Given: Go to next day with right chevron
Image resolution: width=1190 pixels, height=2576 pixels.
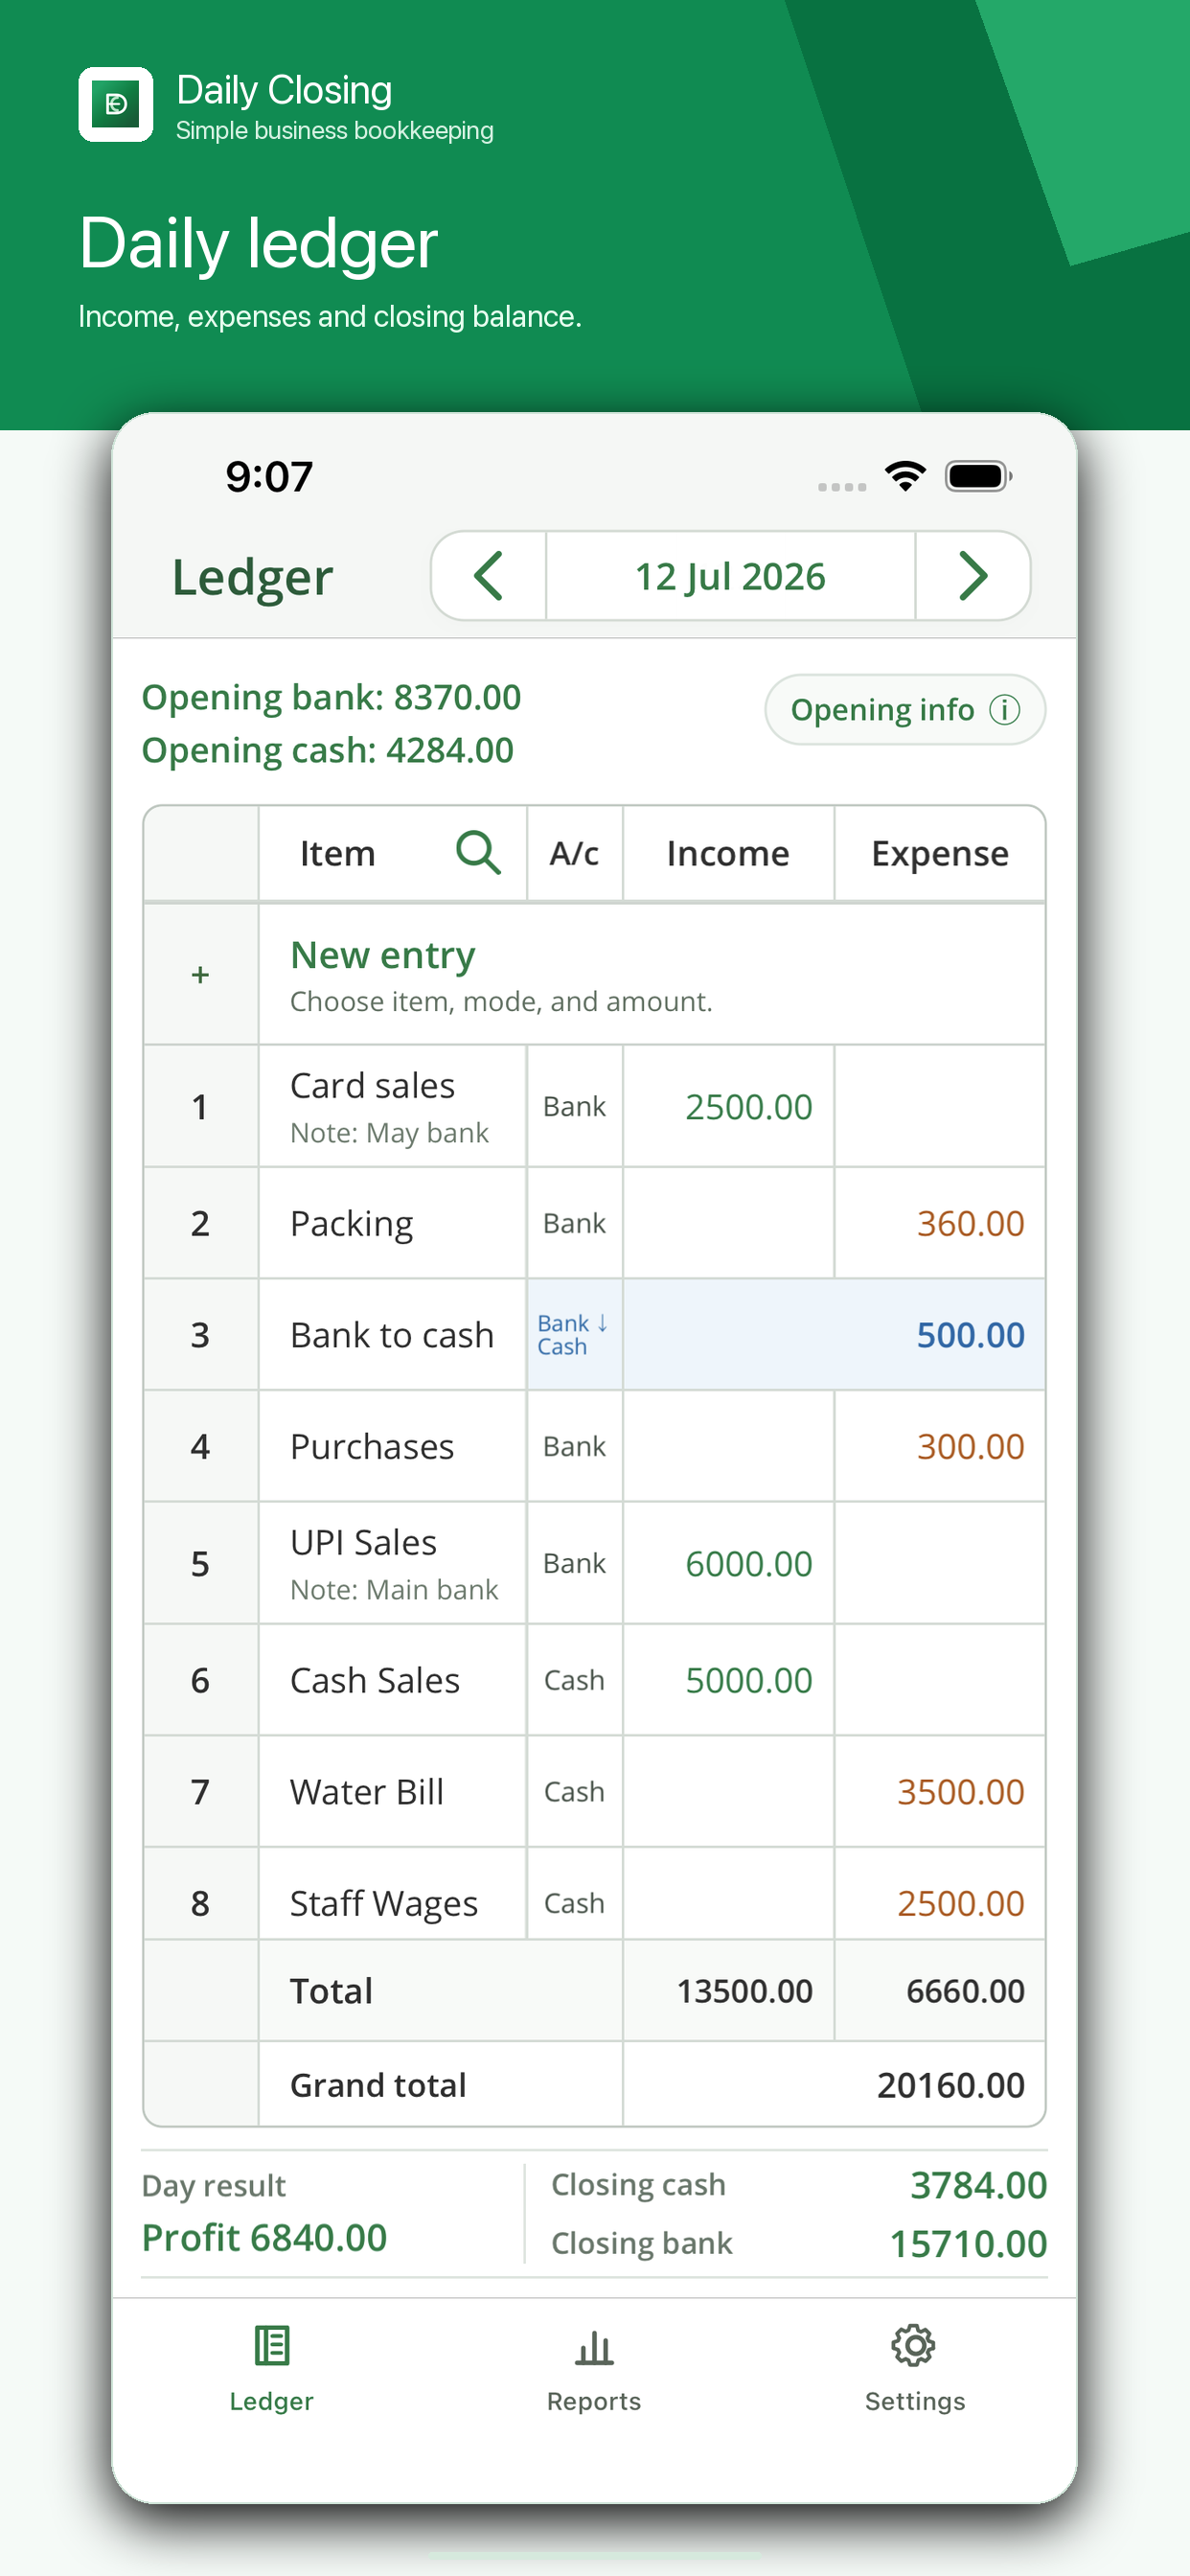Looking at the screenshot, I should point(973,576).
